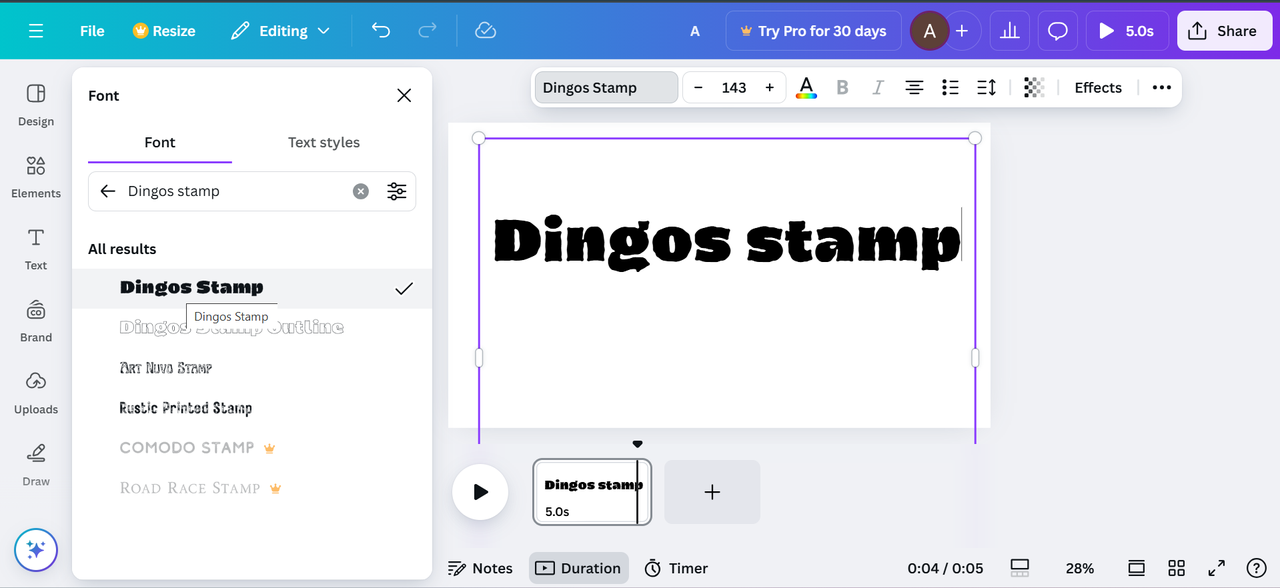Open the Uploads panel

coord(36,393)
